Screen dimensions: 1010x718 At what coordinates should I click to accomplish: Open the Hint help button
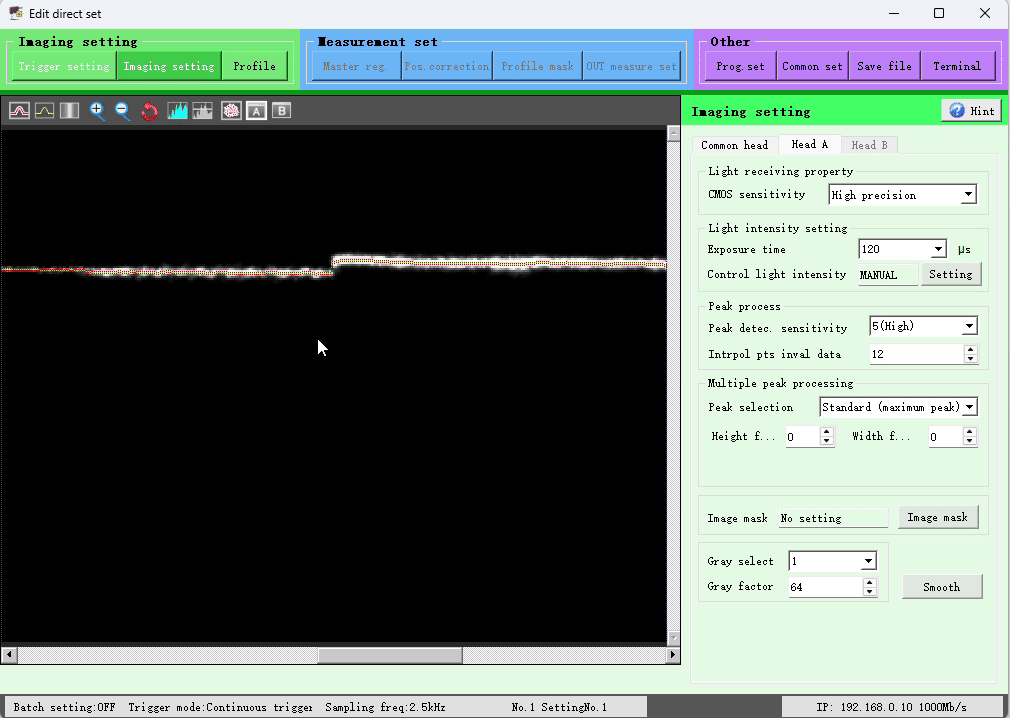tap(971, 111)
